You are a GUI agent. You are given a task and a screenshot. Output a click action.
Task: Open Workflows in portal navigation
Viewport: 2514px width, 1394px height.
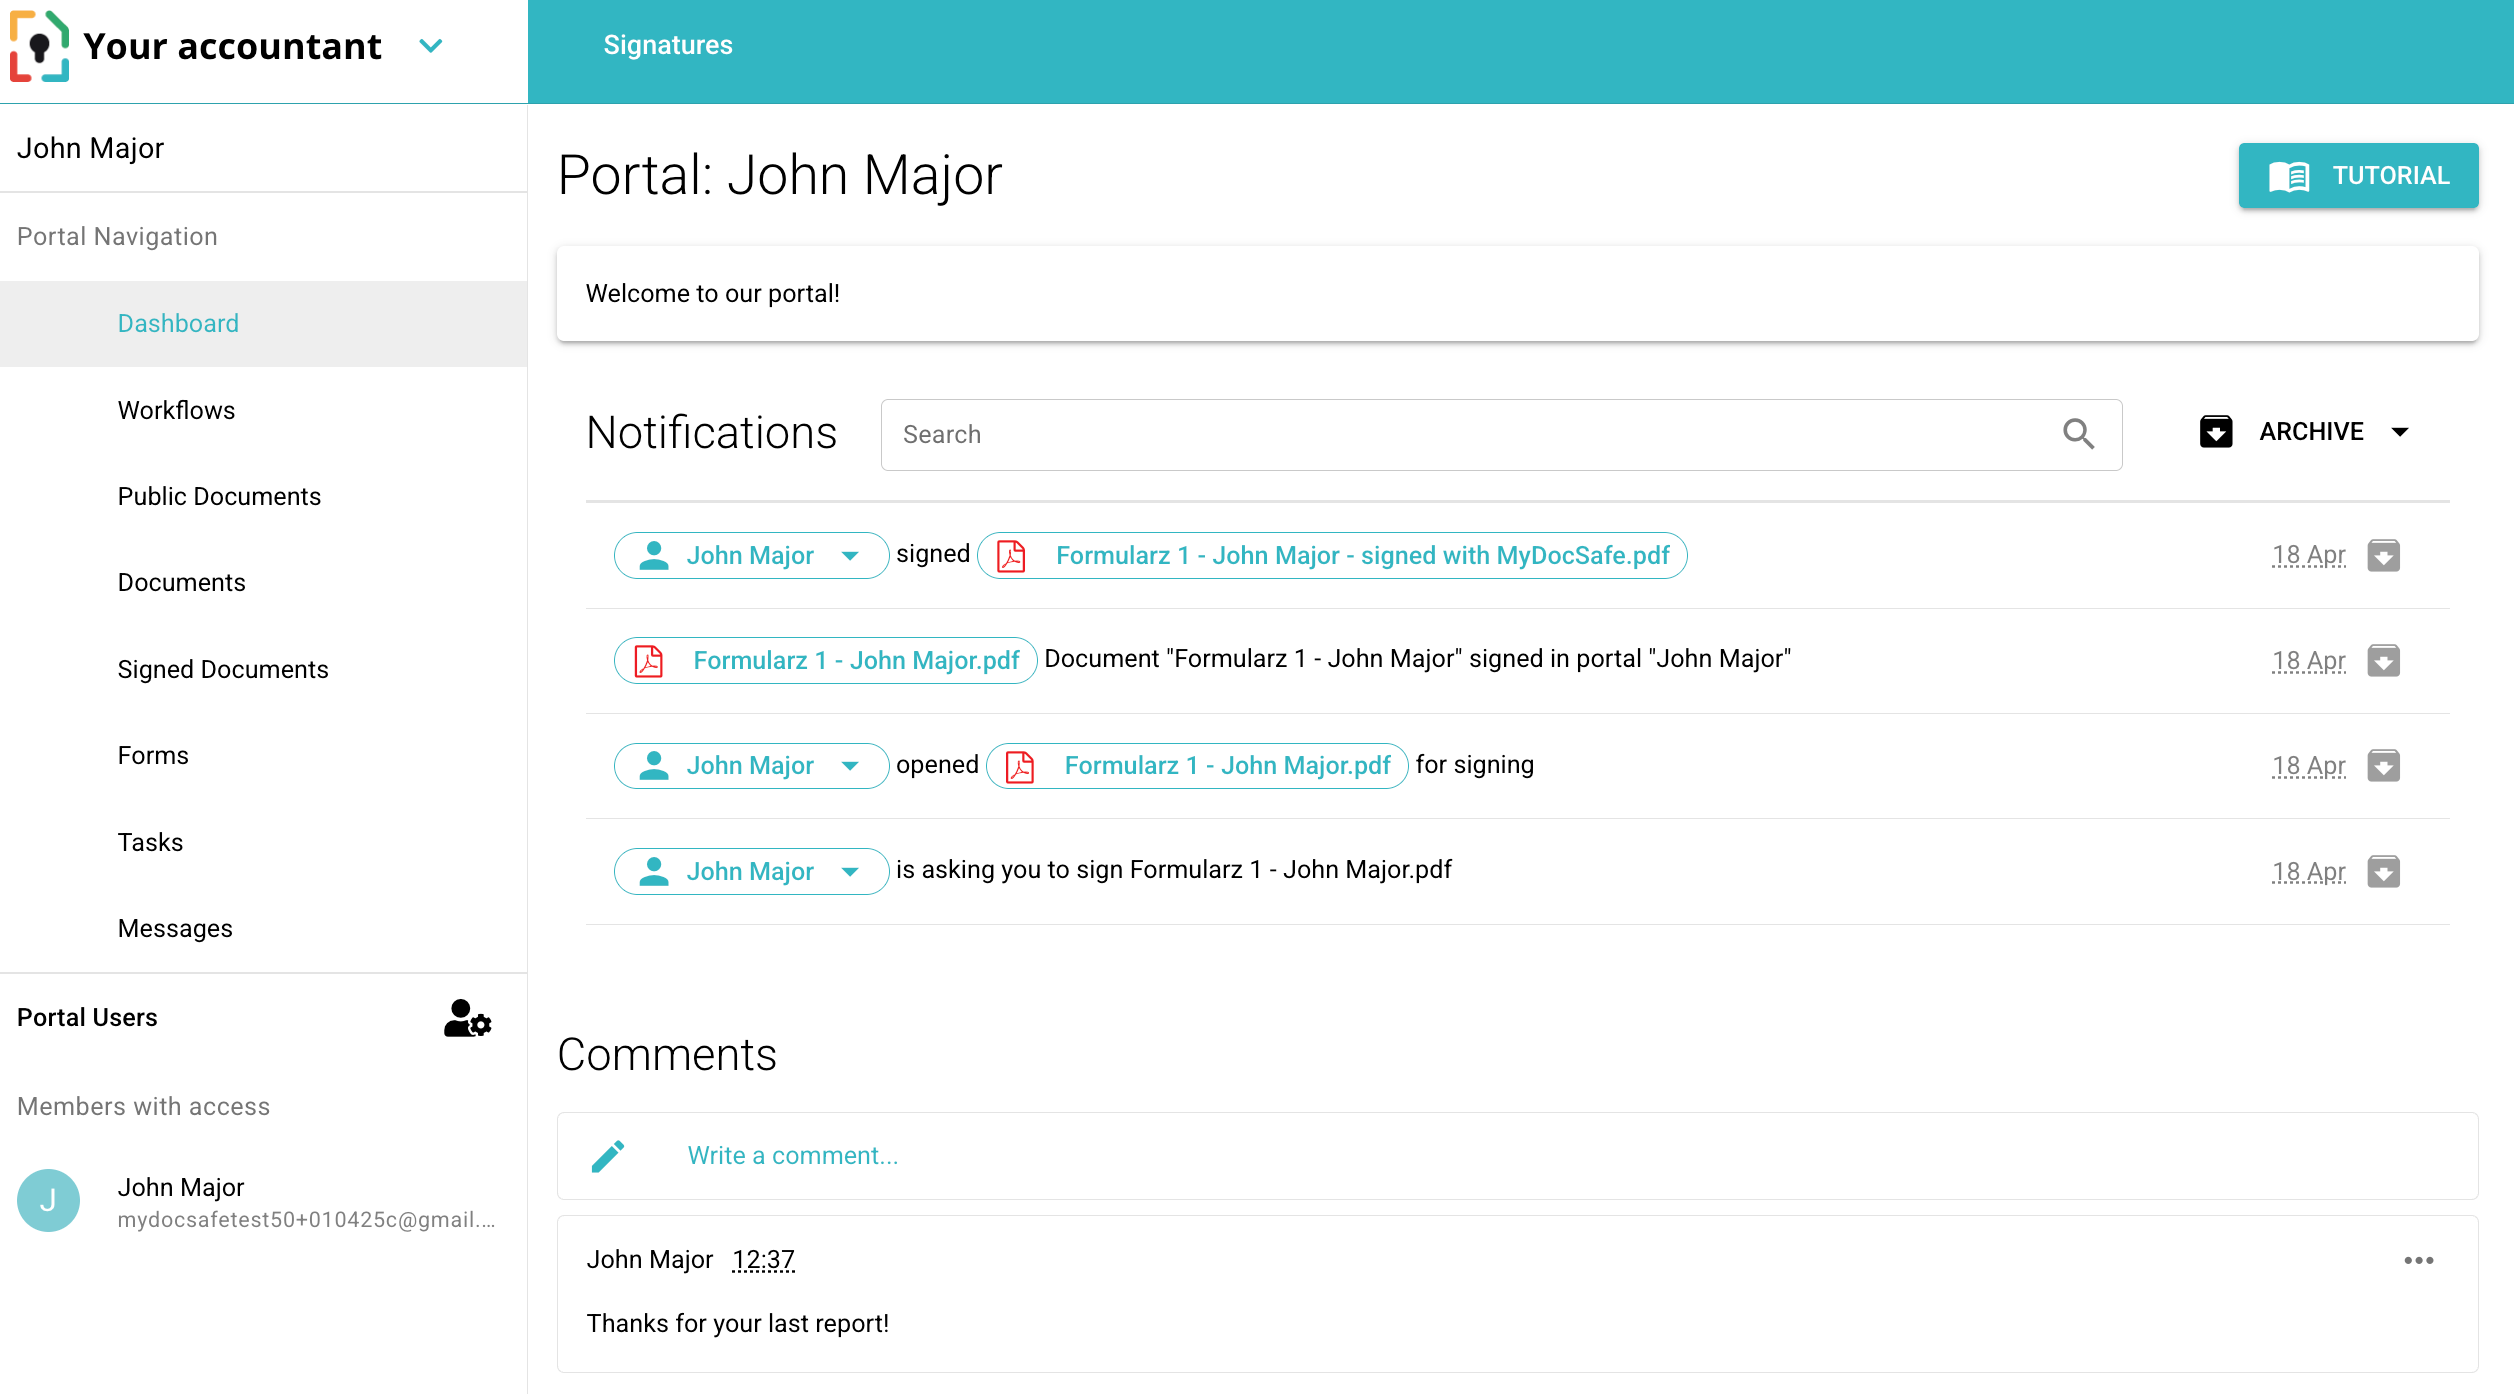pyautogui.click(x=176, y=410)
